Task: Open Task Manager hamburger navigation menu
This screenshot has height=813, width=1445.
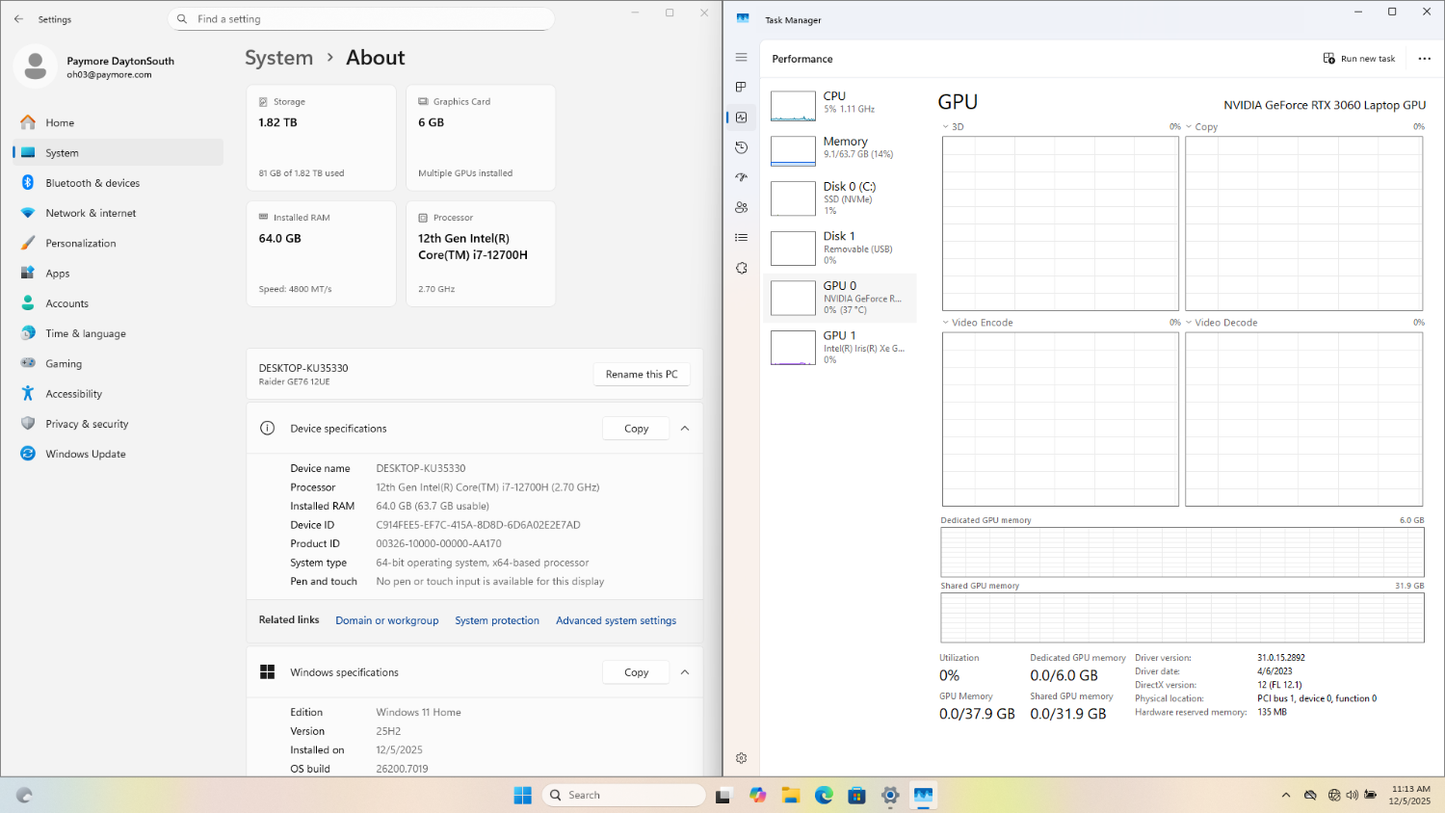Action: click(741, 58)
